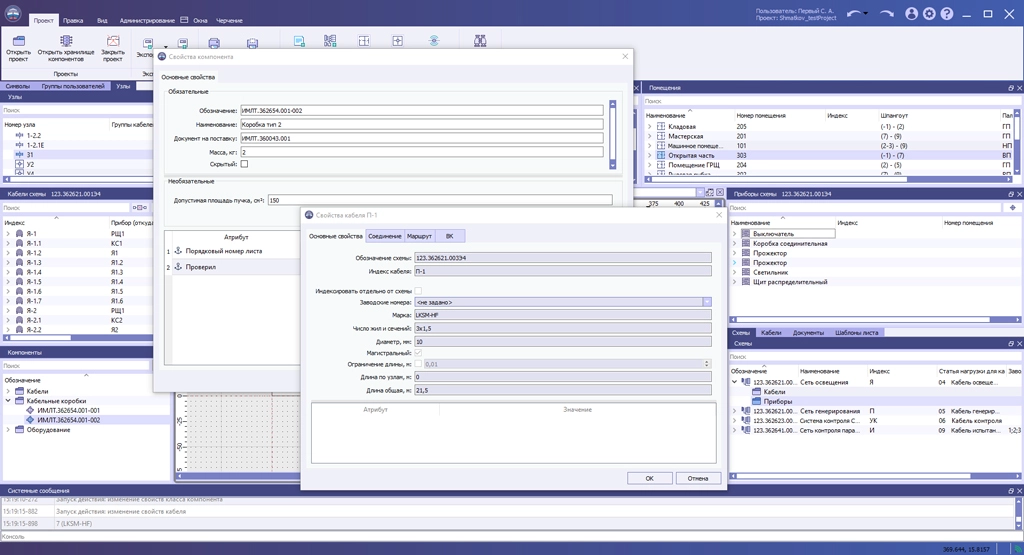The image size is (1024, 555).
Task: Click the Закрыть проект toolbar icon
Action: pyautogui.click(x=113, y=41)
